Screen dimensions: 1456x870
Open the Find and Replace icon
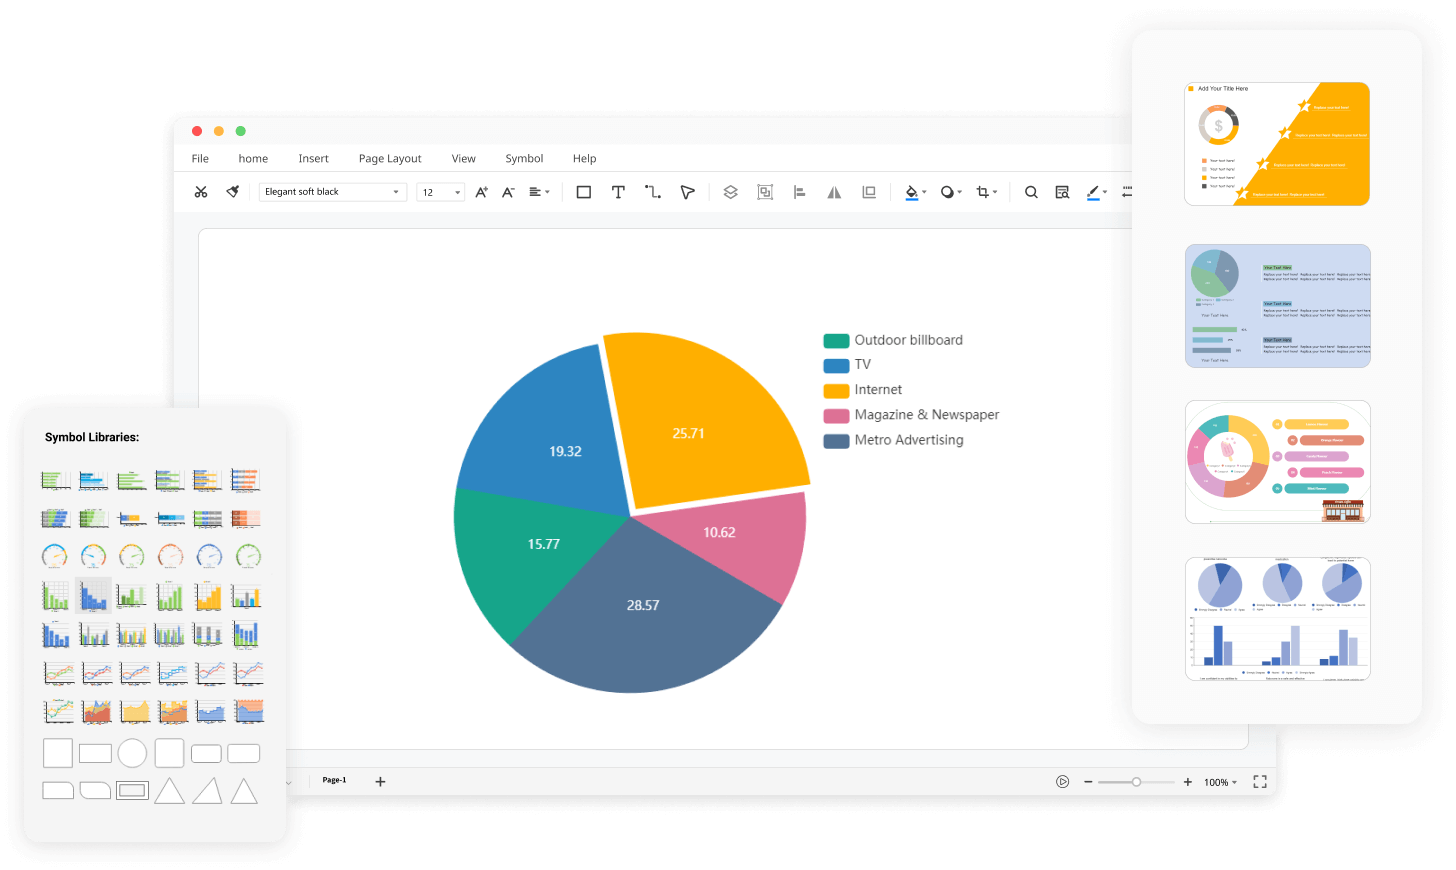point(1062,192)
